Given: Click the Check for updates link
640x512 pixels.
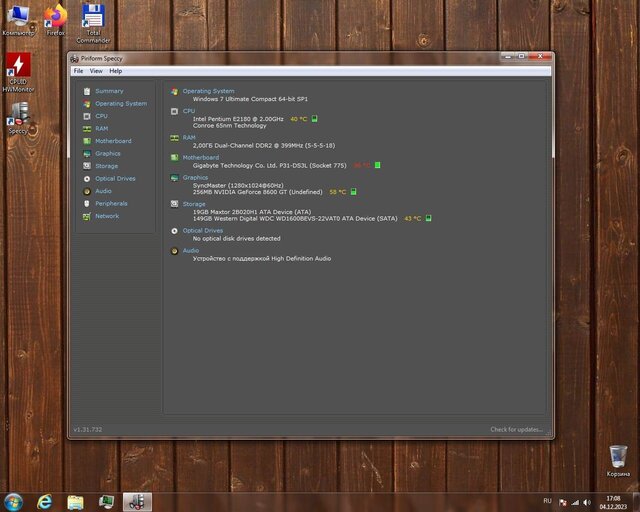Looking at the screenshot, I should tap(516, 429).
